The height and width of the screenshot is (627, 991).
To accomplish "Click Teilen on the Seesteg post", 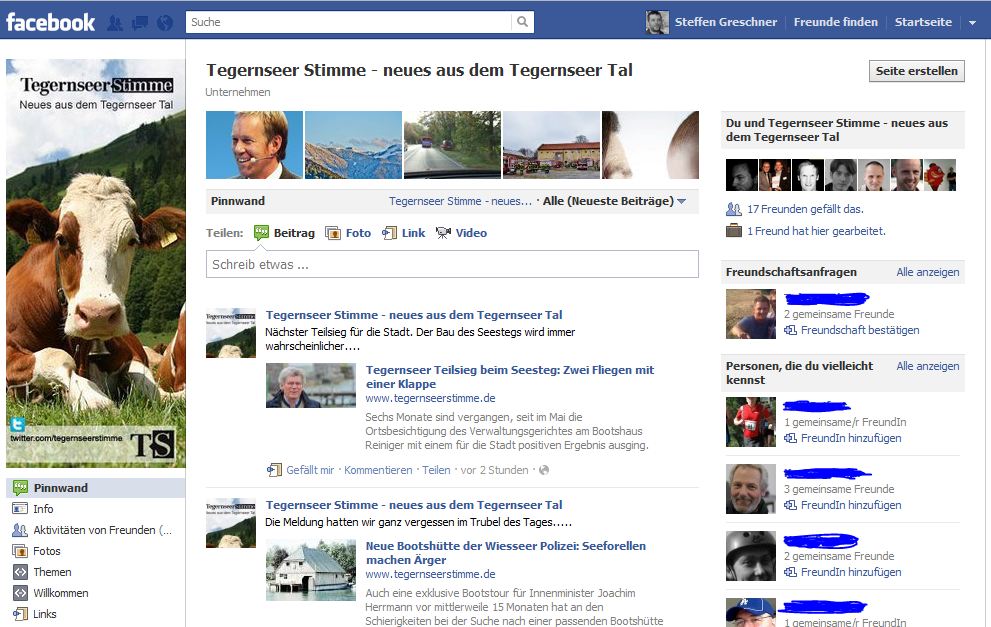I will pyautogui.click(x=436, y=470).
